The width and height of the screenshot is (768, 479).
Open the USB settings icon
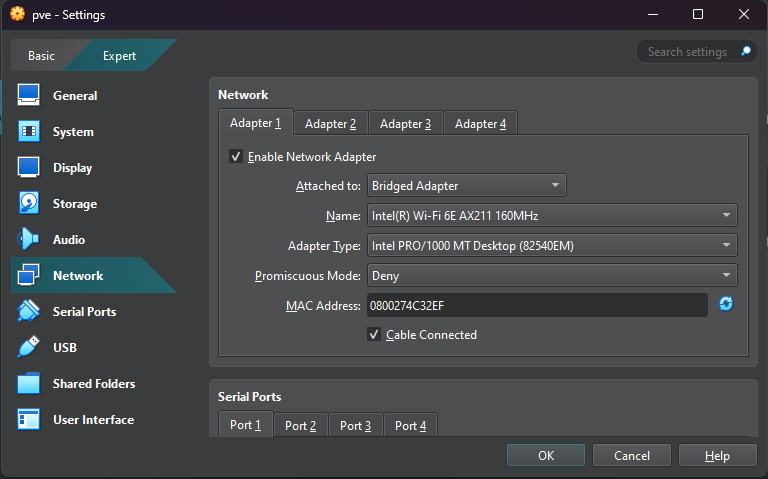[x=28, y=348]
